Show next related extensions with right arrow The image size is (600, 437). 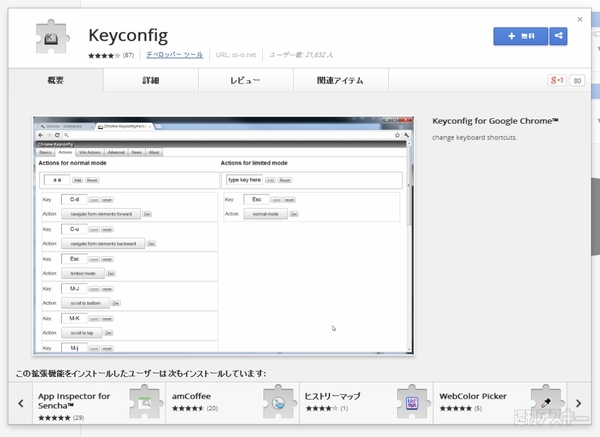coord(579,403)
